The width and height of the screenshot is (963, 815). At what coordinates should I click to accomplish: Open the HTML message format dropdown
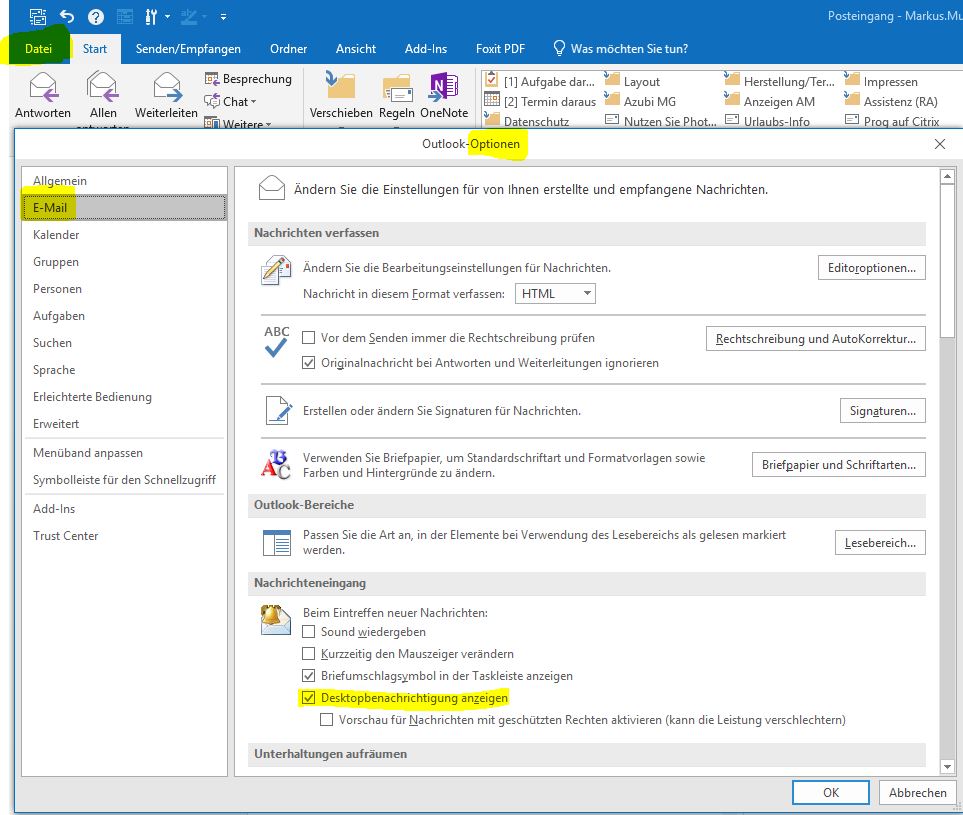(556, 294)
